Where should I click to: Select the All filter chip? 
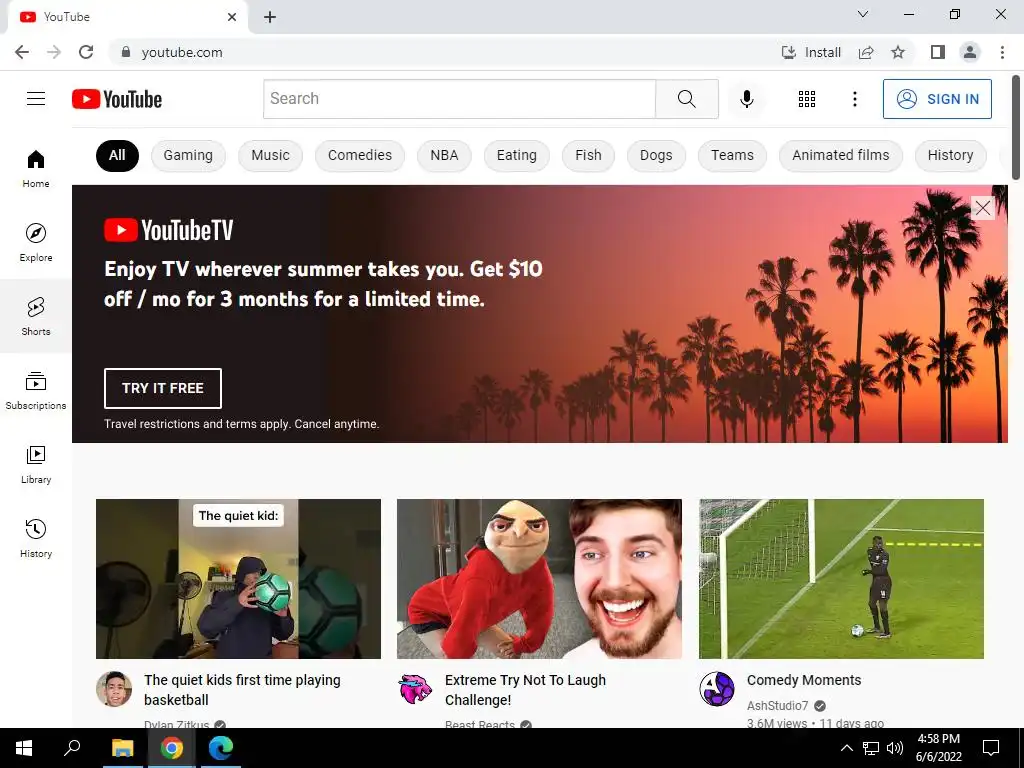(x=118, y=155)
